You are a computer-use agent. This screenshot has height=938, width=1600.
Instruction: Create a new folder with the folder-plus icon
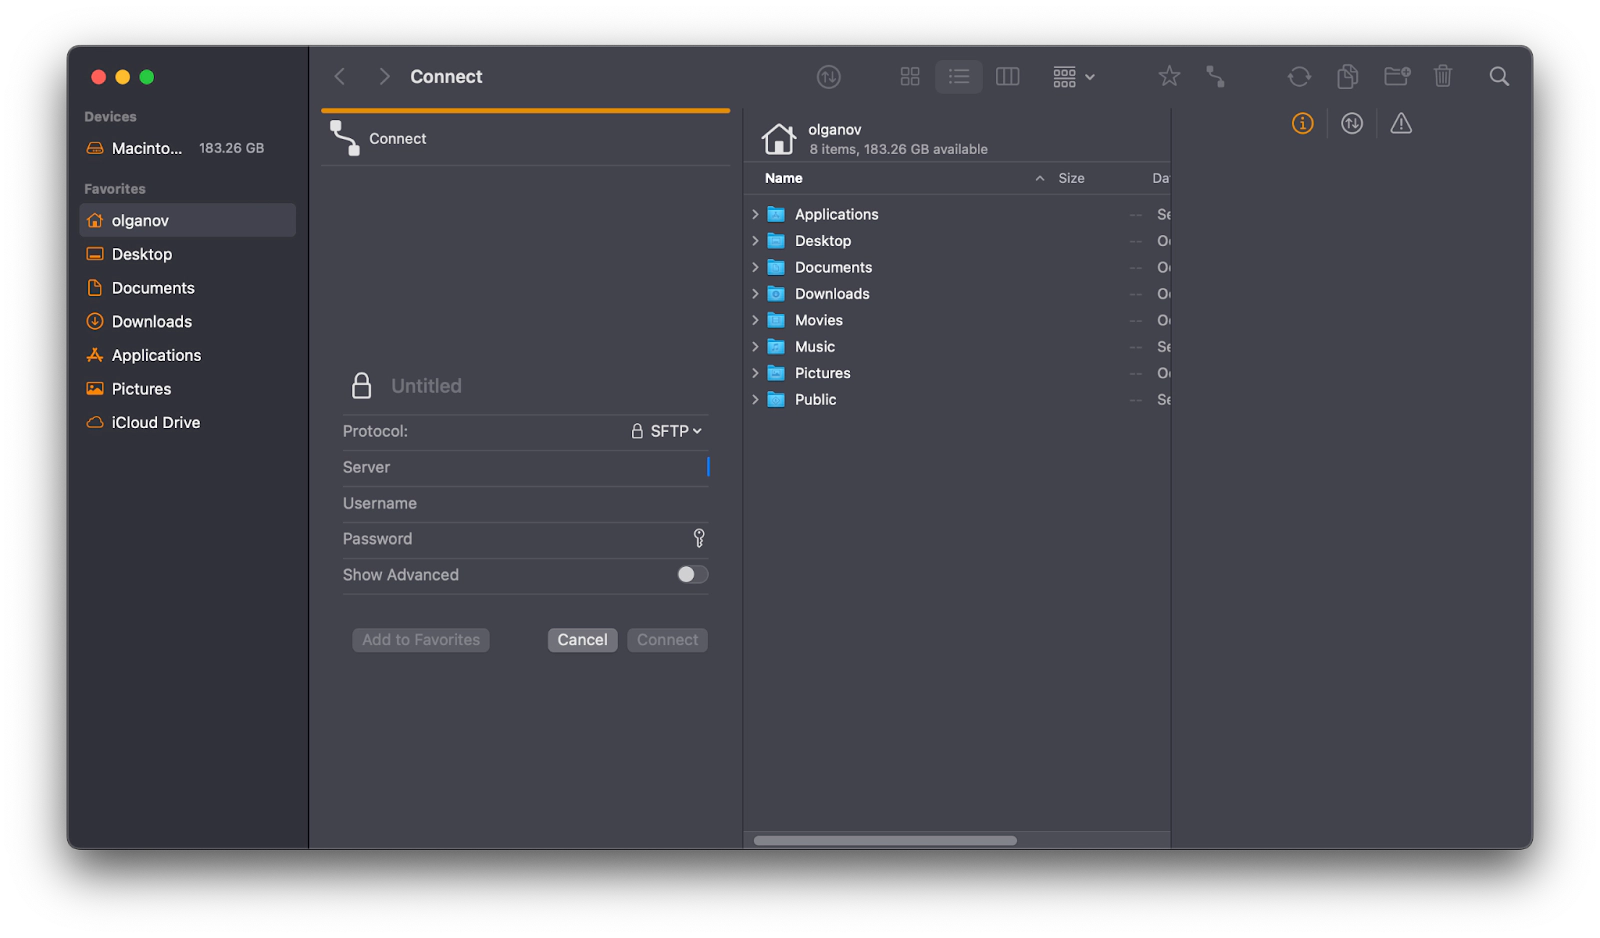click(x=1397, y=77)
